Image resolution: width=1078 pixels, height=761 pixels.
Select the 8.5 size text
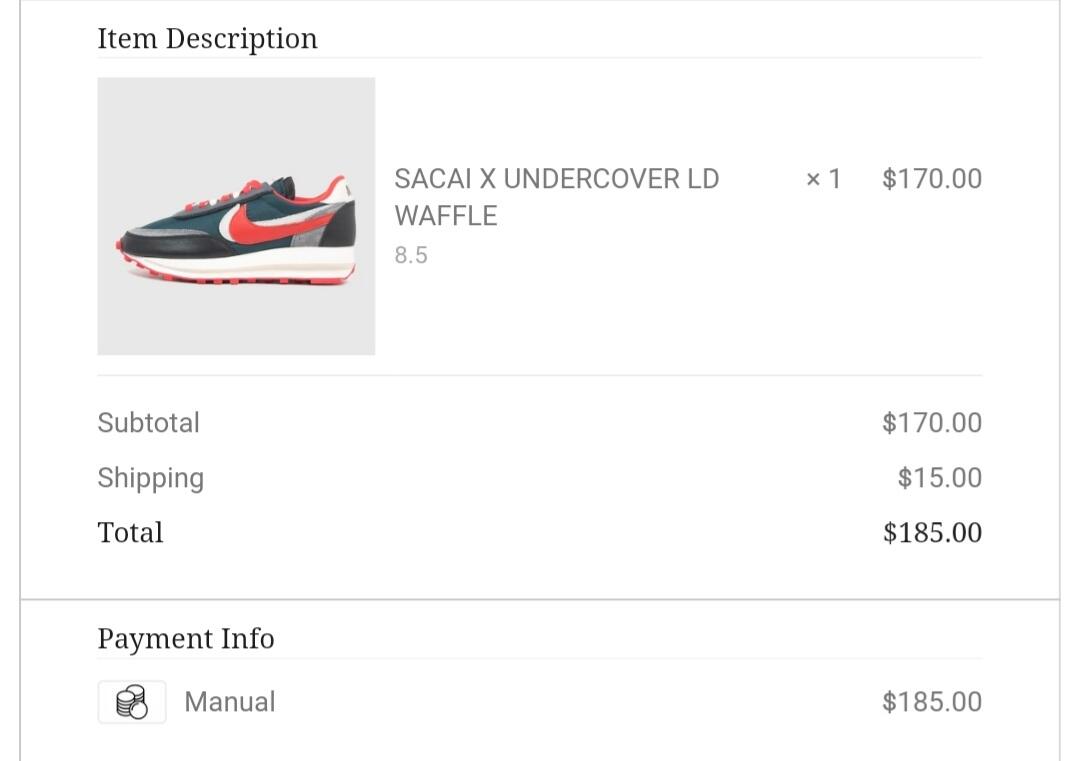(411, 255)
